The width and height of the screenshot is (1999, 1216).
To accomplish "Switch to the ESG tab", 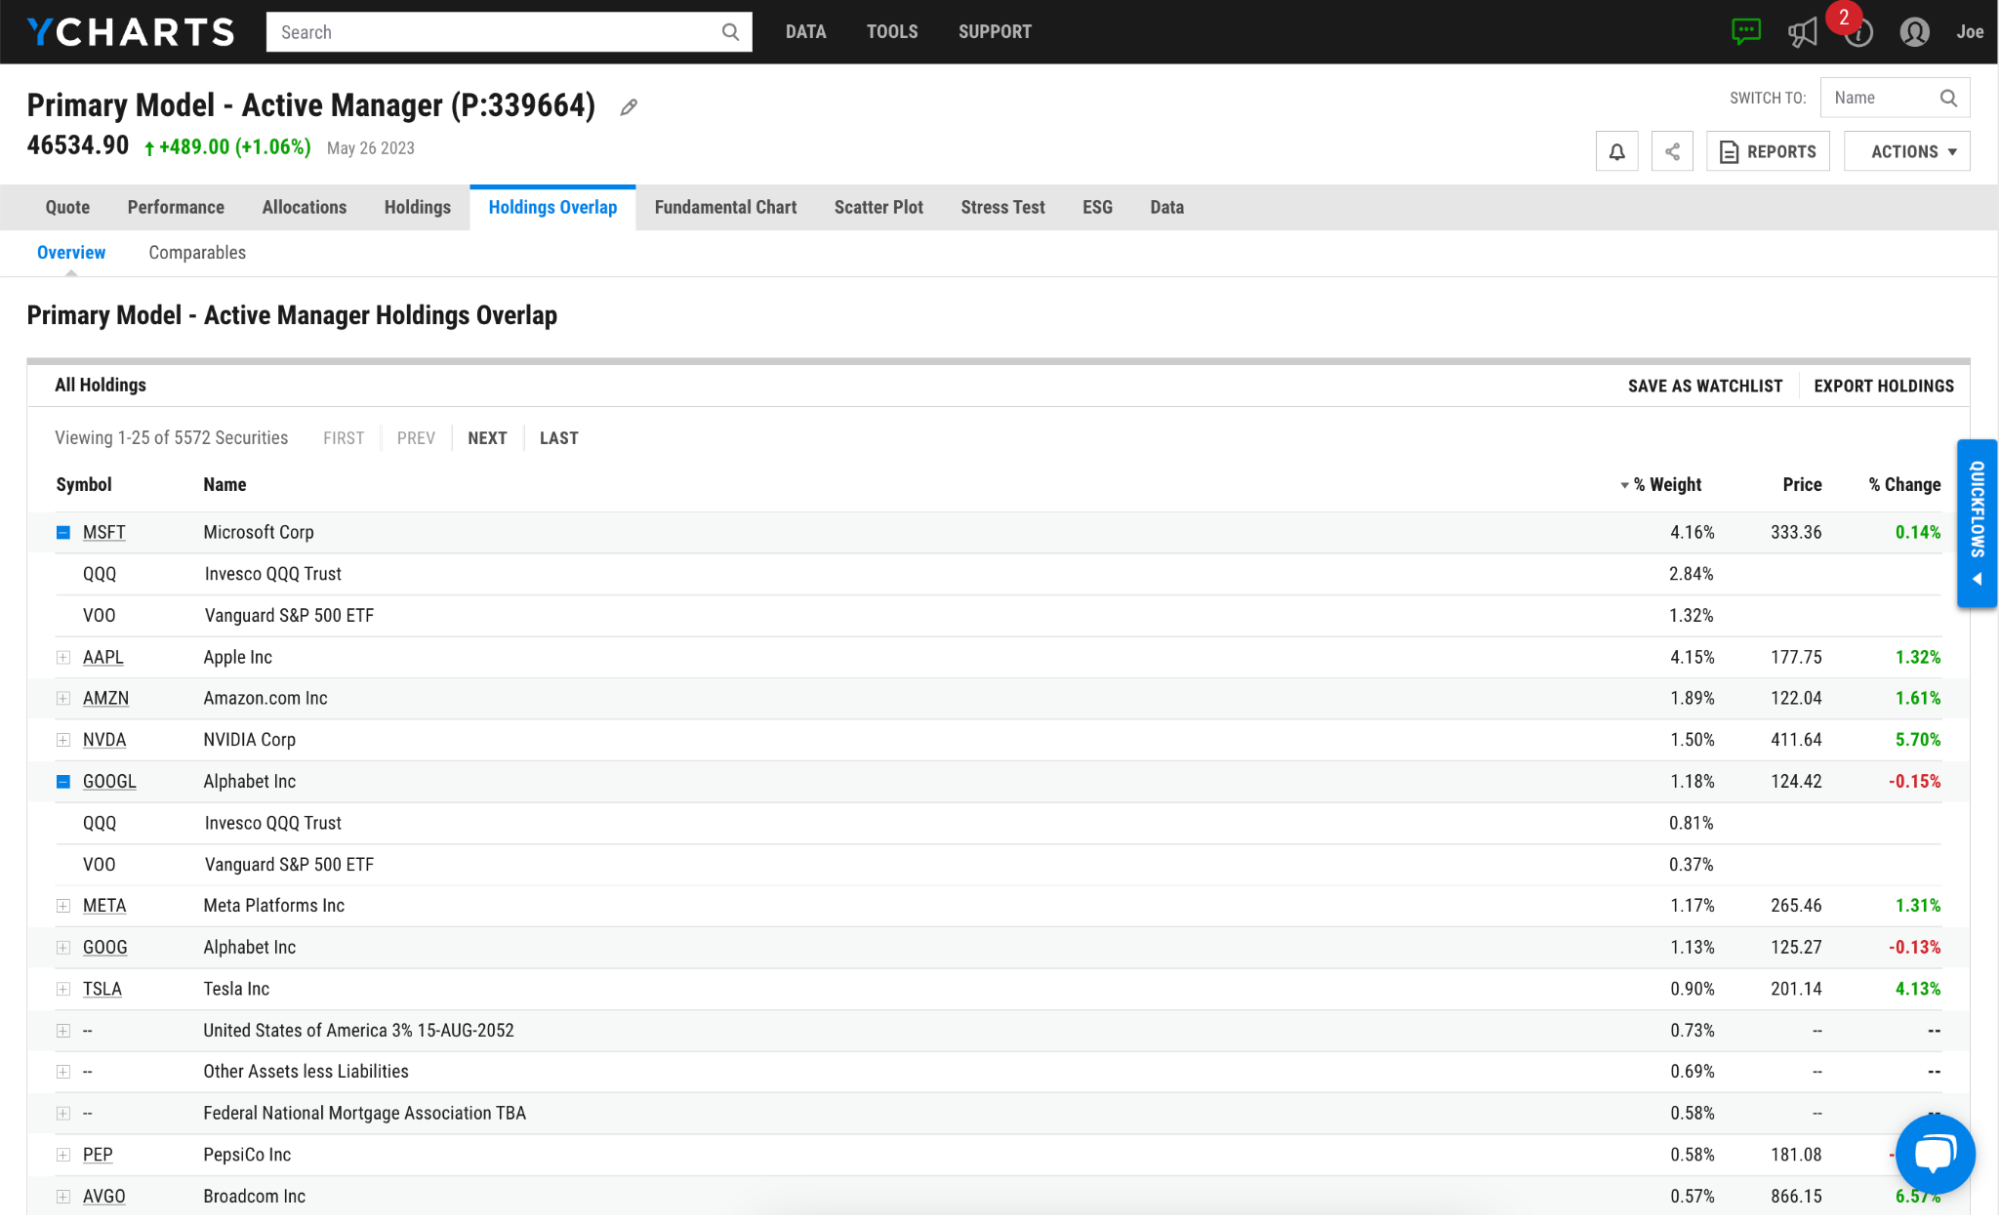I will click(1097, 207).
